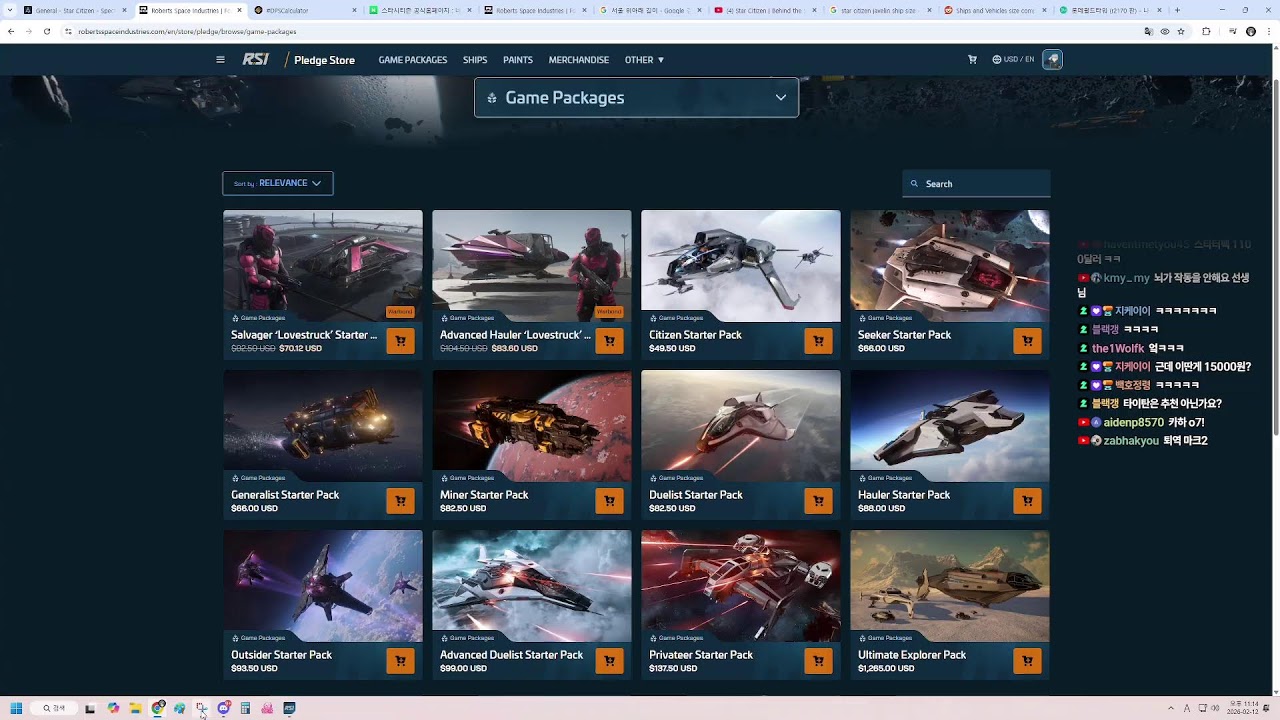Add Privateer Starter Pack to cart
Viewport: 1280px width, 720px height.
pos(818,661)
